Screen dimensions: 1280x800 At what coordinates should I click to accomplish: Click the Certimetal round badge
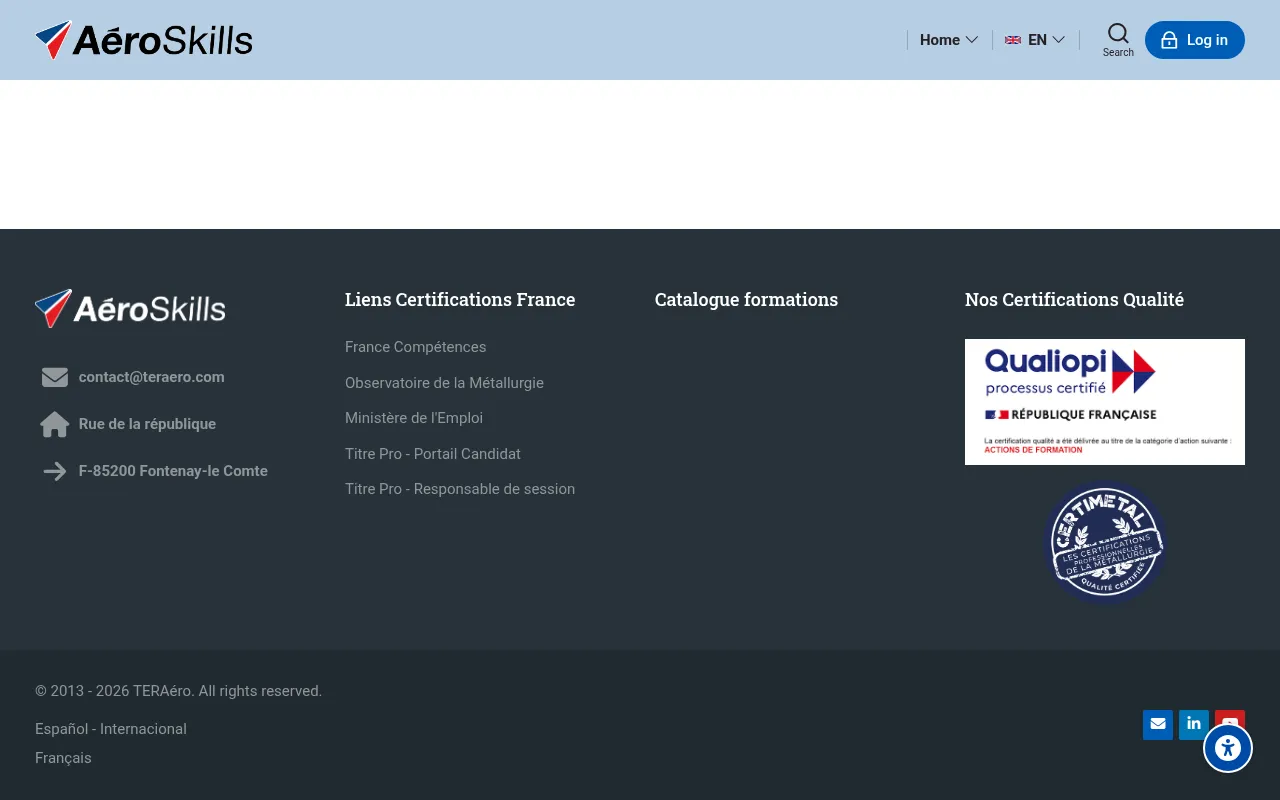[x=1105, y=543]
